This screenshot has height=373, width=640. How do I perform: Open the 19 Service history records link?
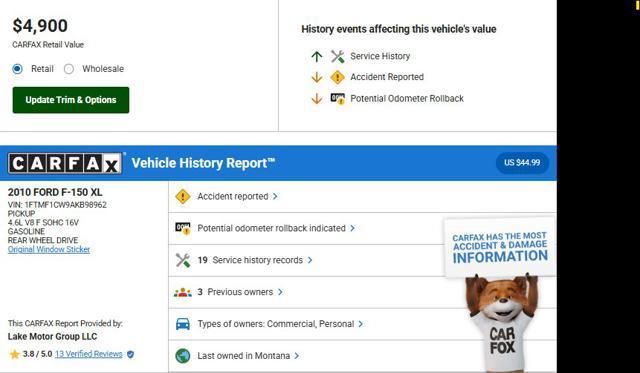250,260
